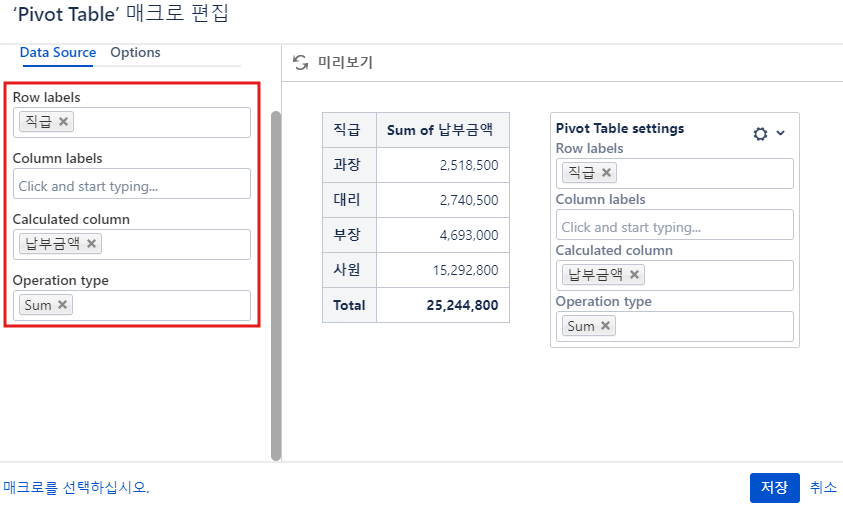Viewport: 843px width, 505px height.
Task: Open preview Operation type dropdown field
Action: click(x=700, y=326)
